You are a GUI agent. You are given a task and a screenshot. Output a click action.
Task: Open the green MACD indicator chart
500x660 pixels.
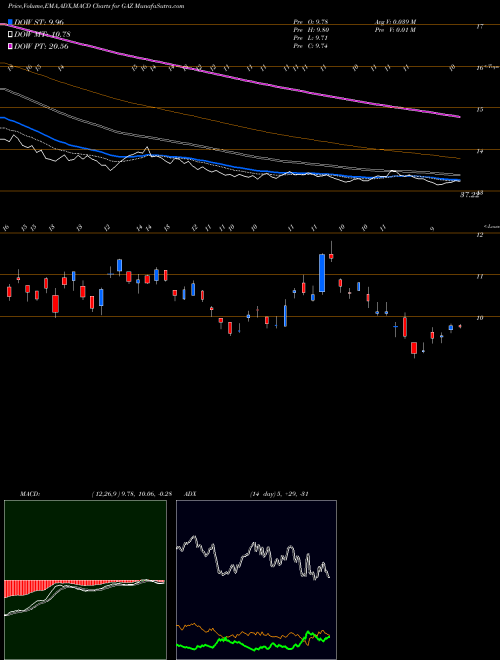[85, 580]
